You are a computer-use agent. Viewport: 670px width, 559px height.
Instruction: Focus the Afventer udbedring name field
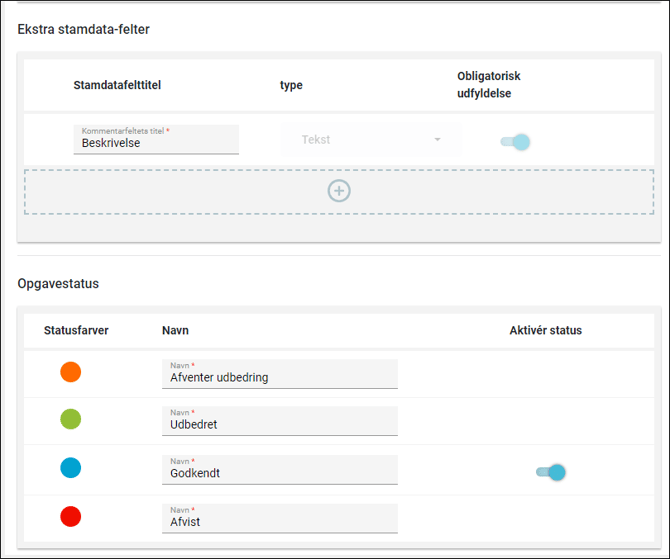click(x=279, y=377)
